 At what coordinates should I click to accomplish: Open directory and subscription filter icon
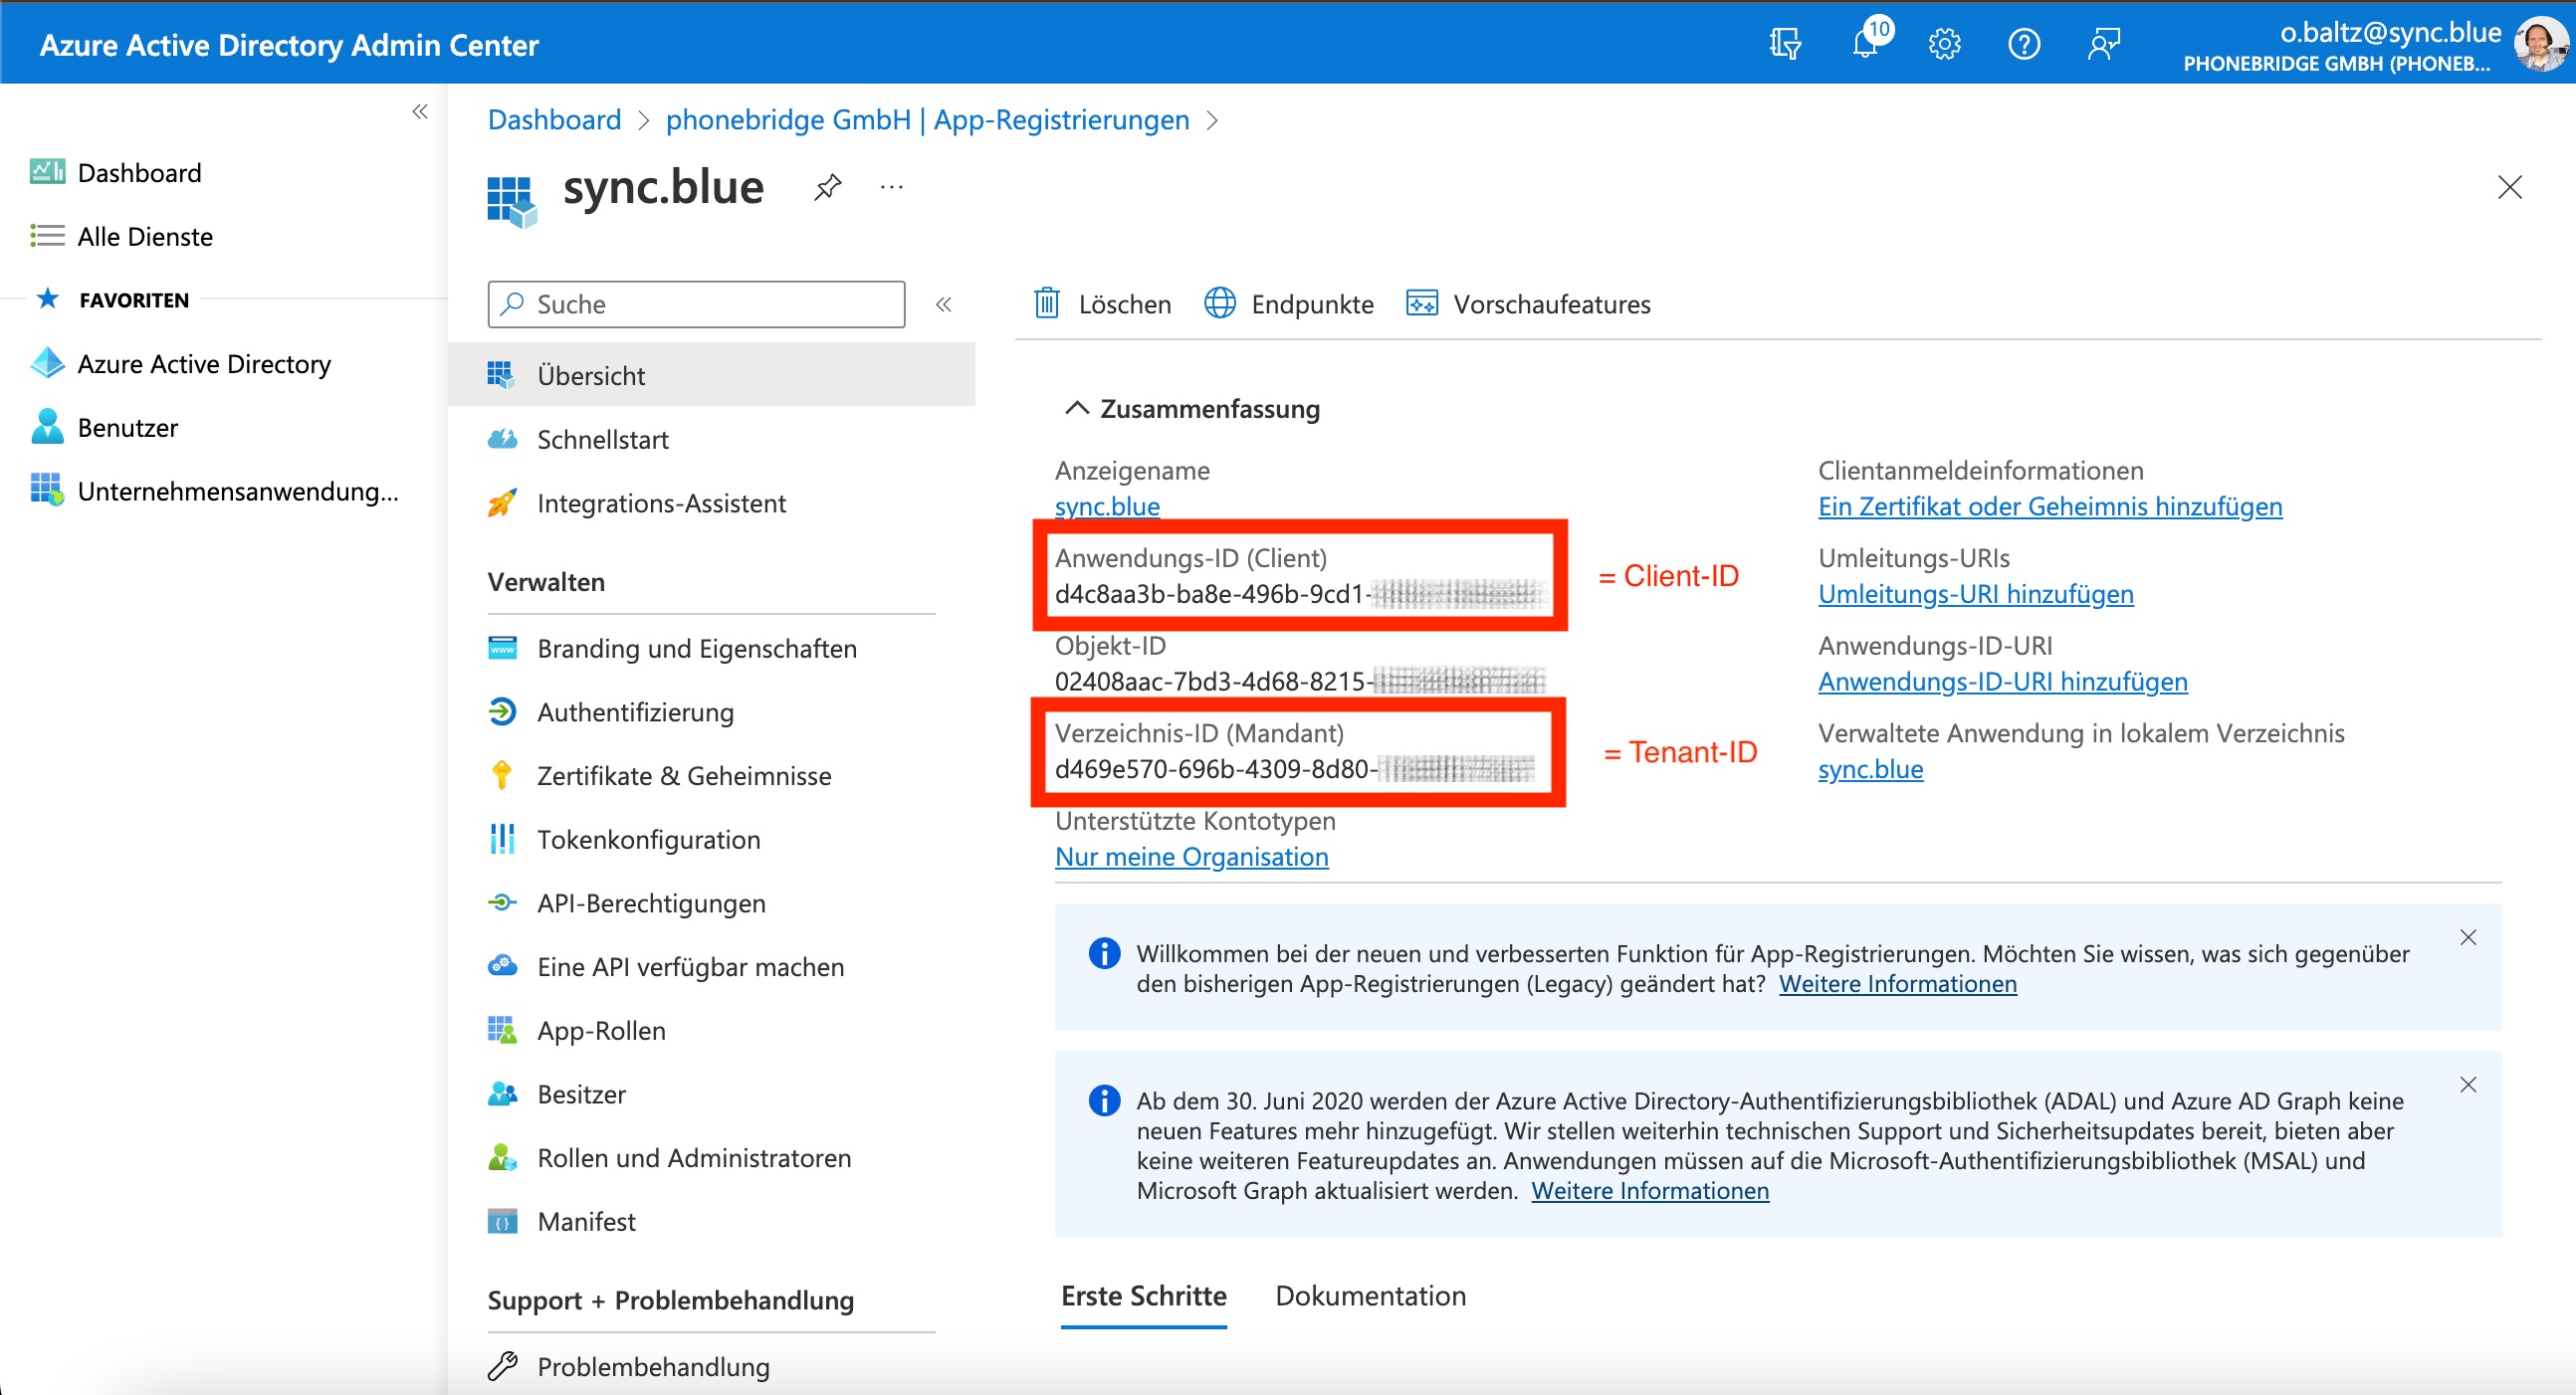[1785, 44]
